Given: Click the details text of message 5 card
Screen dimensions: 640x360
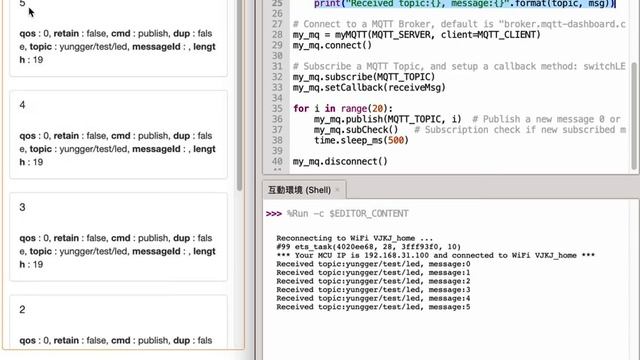Looking at the screenshot, I should coord(118,47).
